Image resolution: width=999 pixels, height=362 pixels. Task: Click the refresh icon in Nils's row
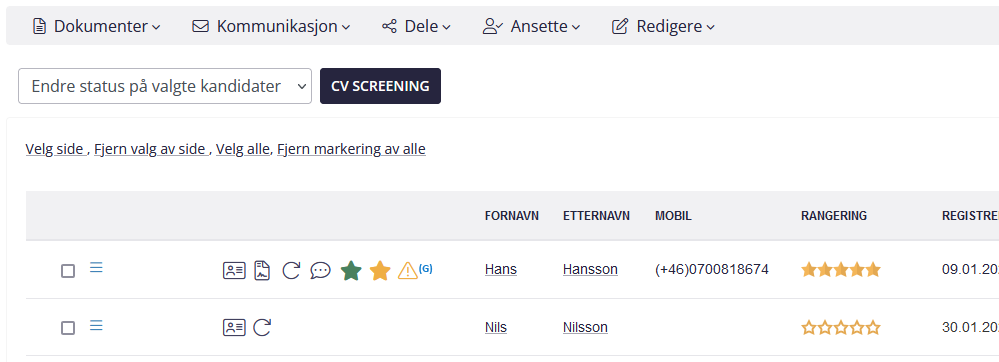[x=262, y=328]
